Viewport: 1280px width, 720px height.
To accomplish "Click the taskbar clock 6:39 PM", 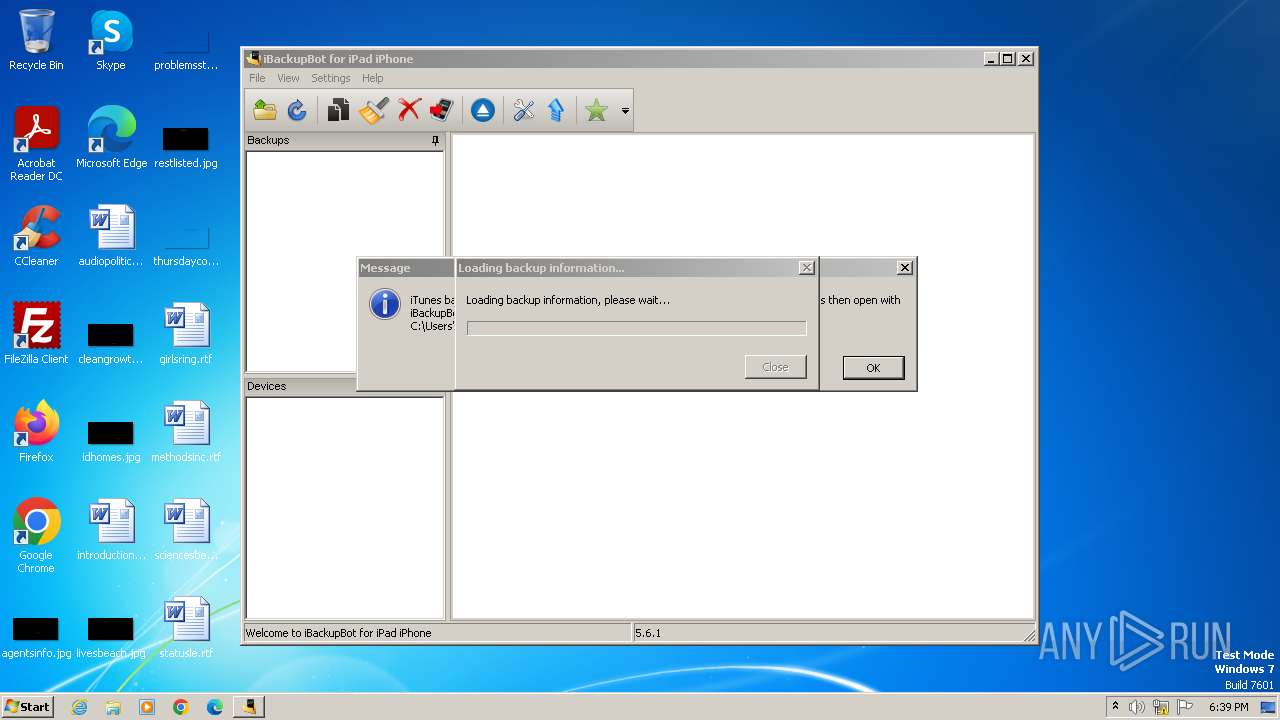I will point(1228,707).
